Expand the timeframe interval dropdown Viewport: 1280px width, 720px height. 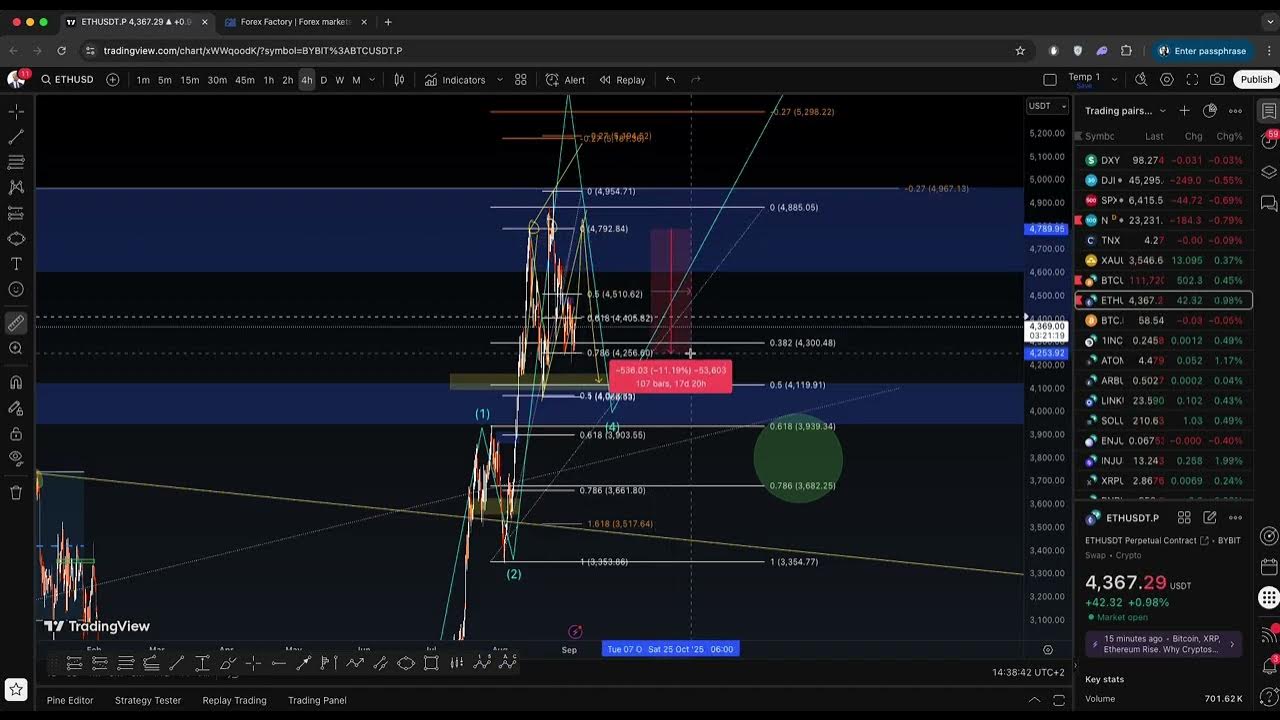pos(372,80)
